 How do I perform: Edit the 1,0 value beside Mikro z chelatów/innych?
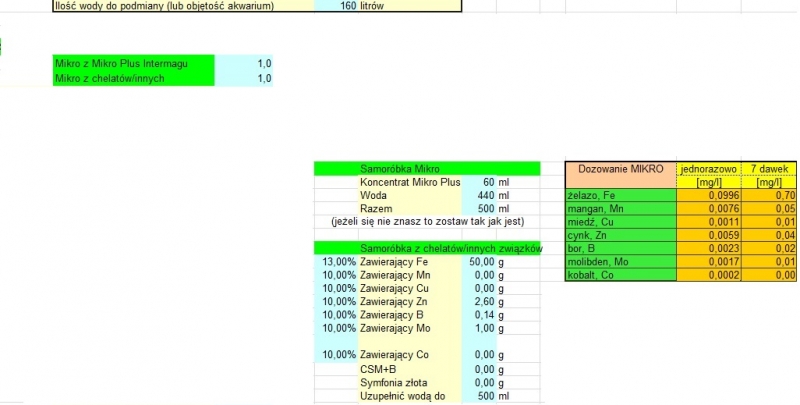[x=244, y=78]
